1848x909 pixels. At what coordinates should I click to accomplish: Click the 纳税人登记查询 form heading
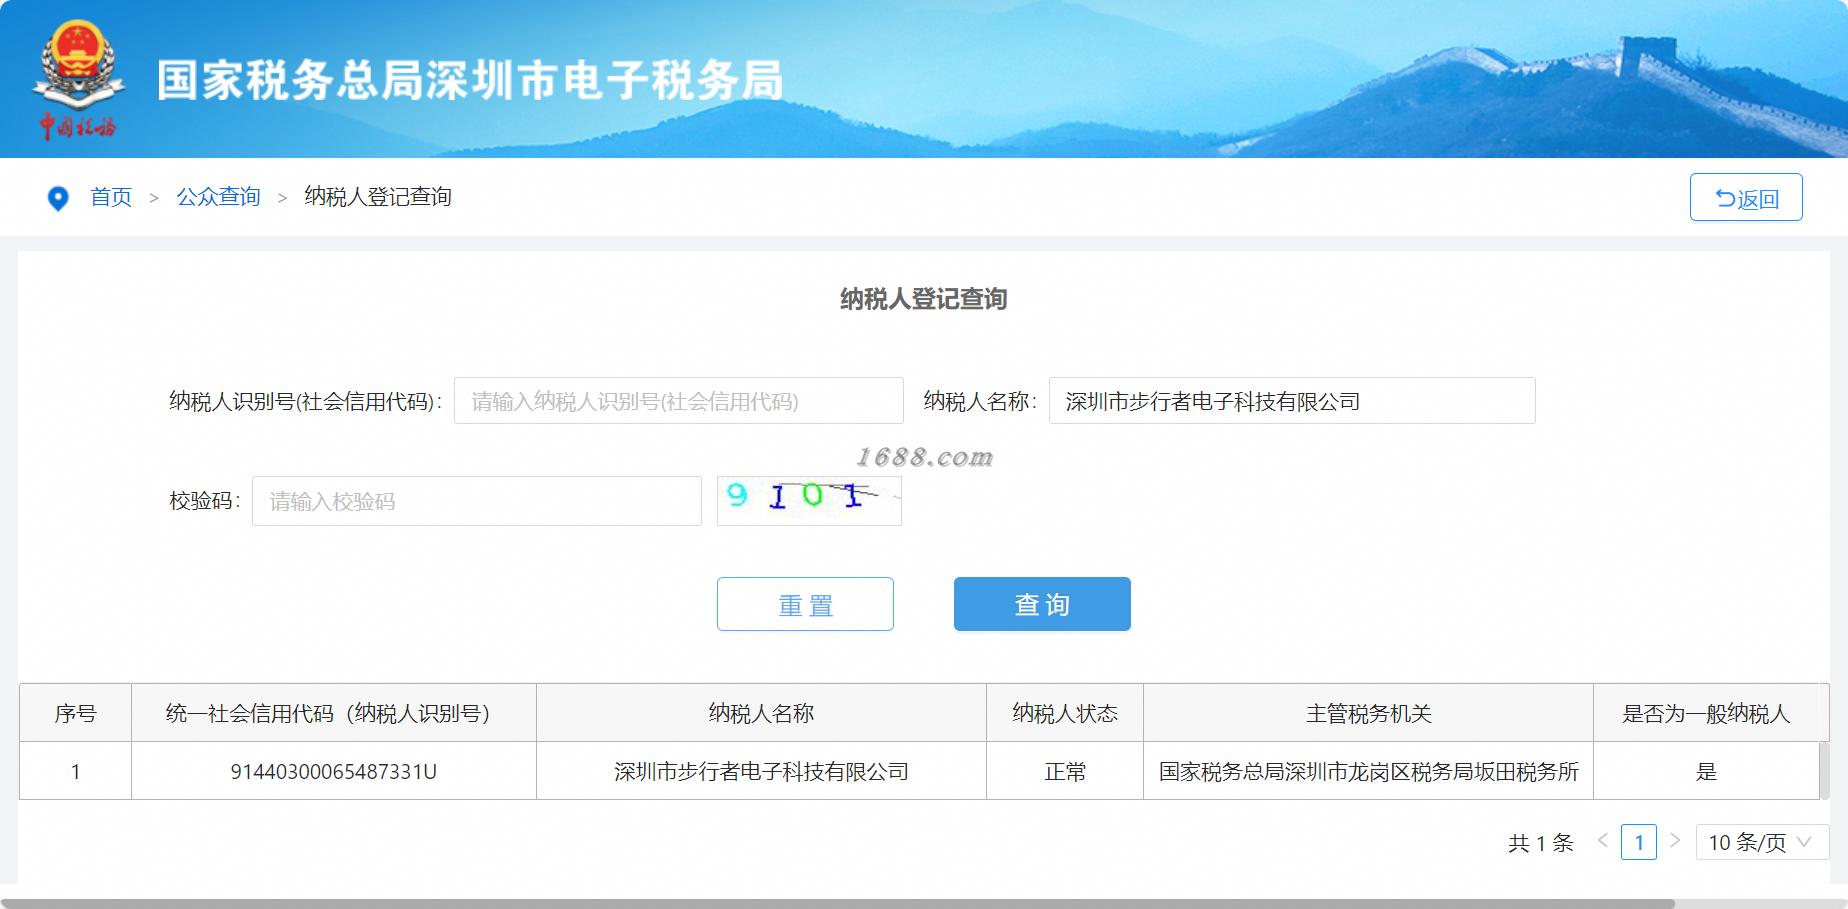coord(923,299)
